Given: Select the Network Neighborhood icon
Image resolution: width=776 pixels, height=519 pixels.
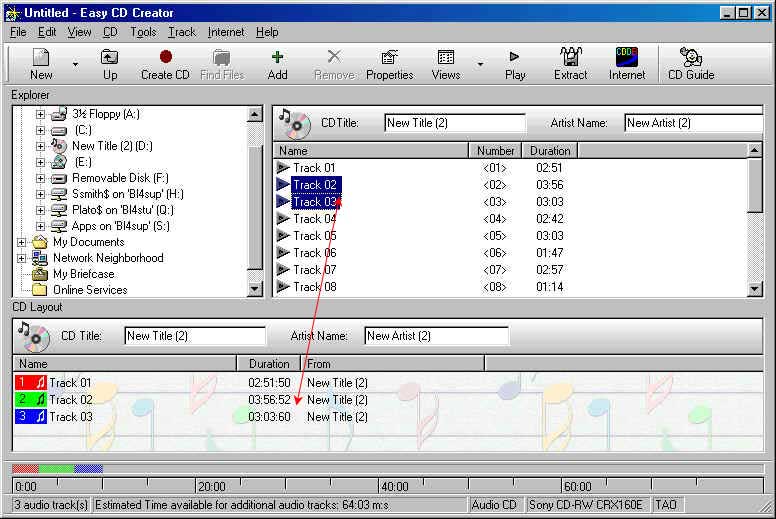Looking at the screenshot, I should pyautogui.click(x=40, y=258).
